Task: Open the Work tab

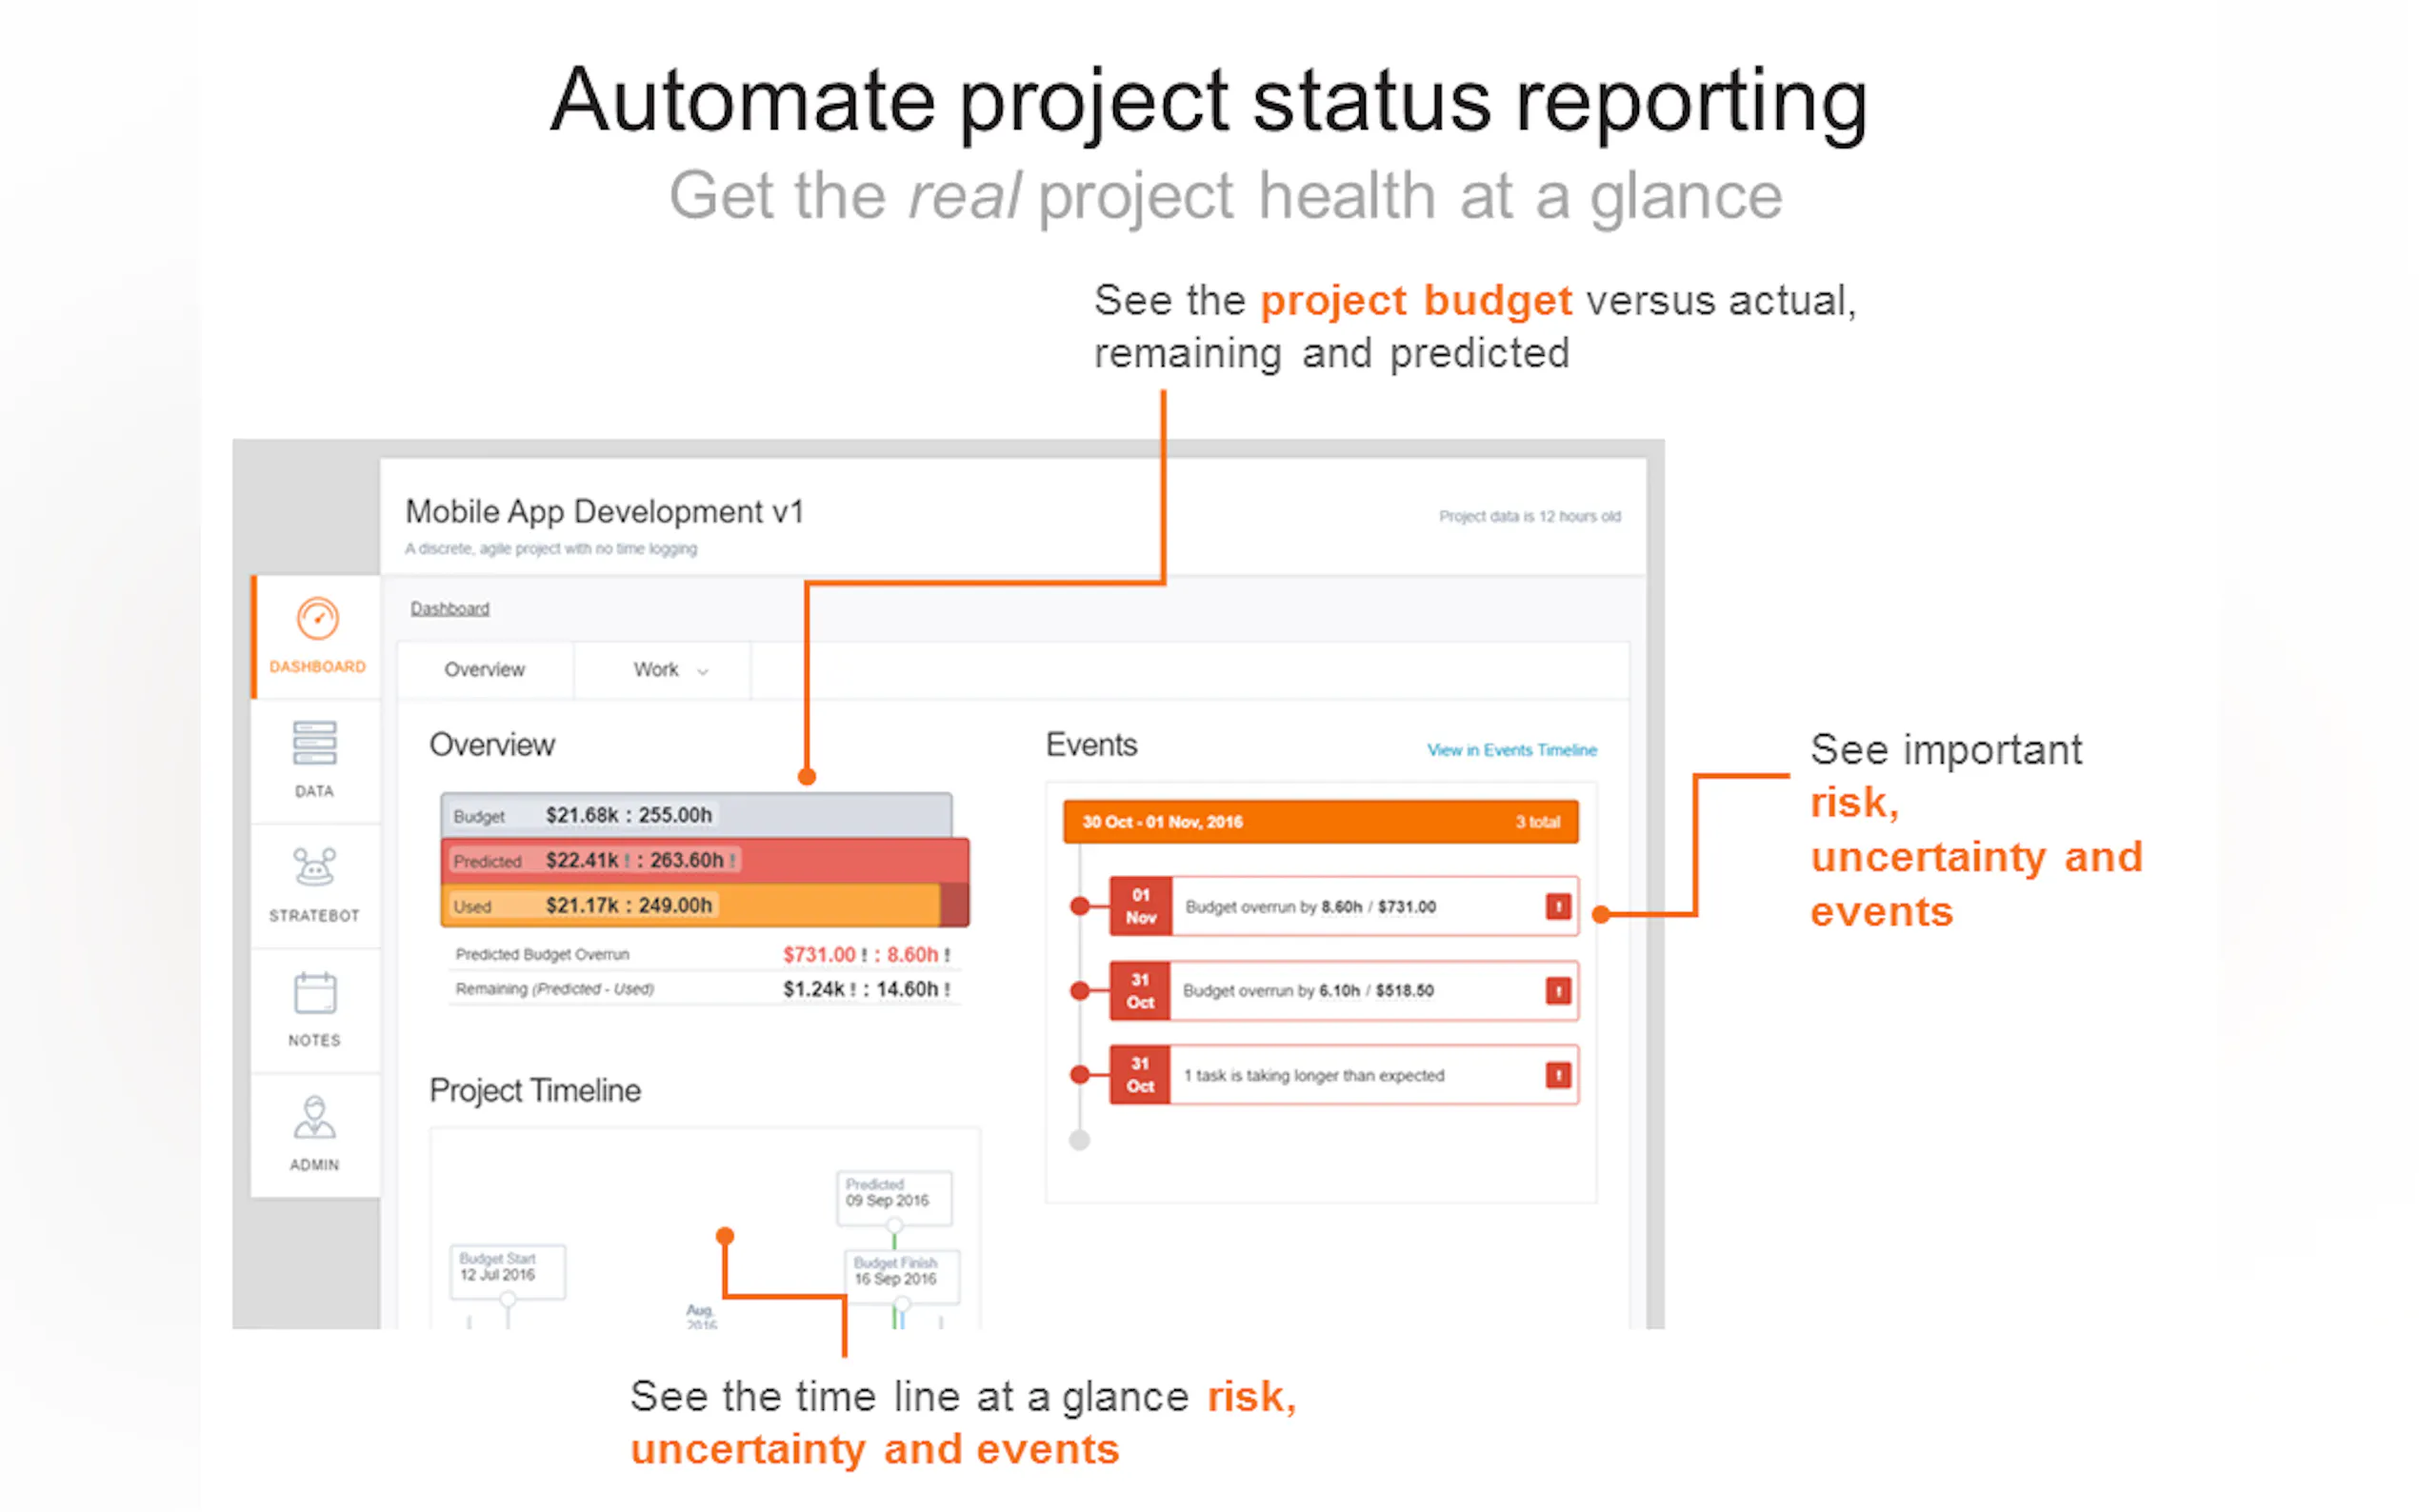Action: 656,669
